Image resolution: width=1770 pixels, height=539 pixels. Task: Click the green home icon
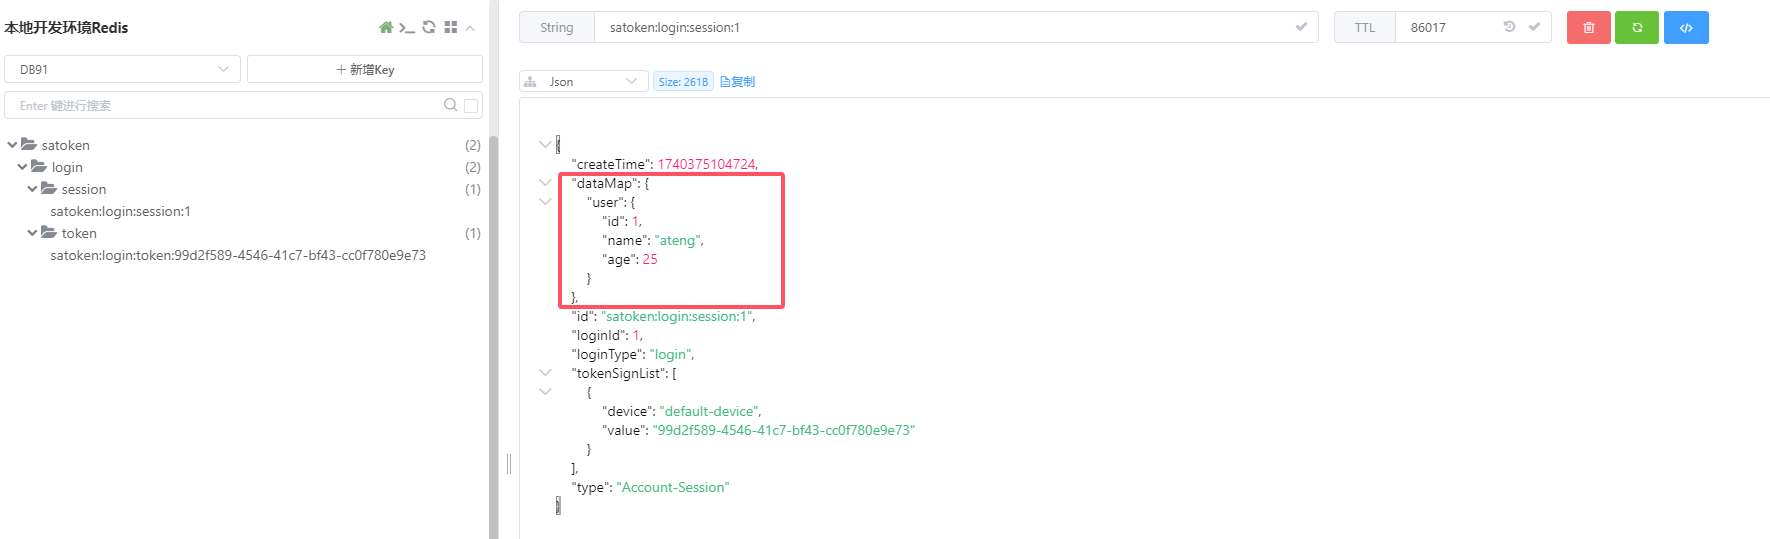(x=386, y=27)
